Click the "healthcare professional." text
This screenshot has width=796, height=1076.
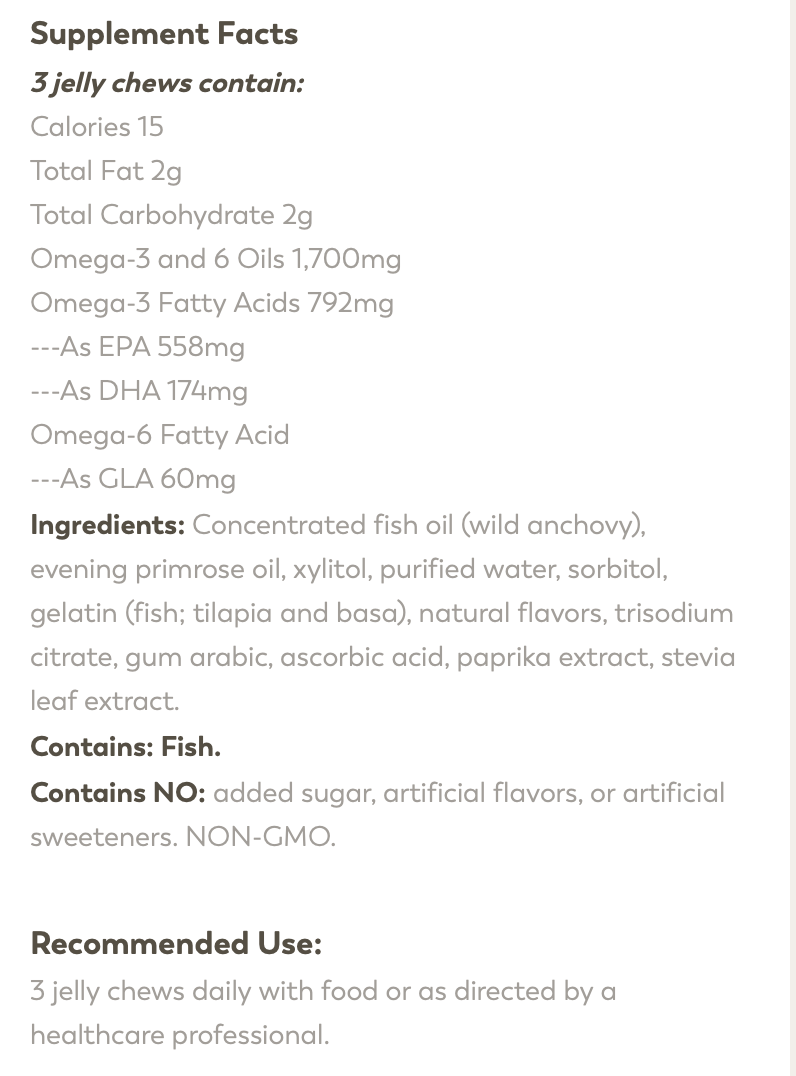[180, 1035]
